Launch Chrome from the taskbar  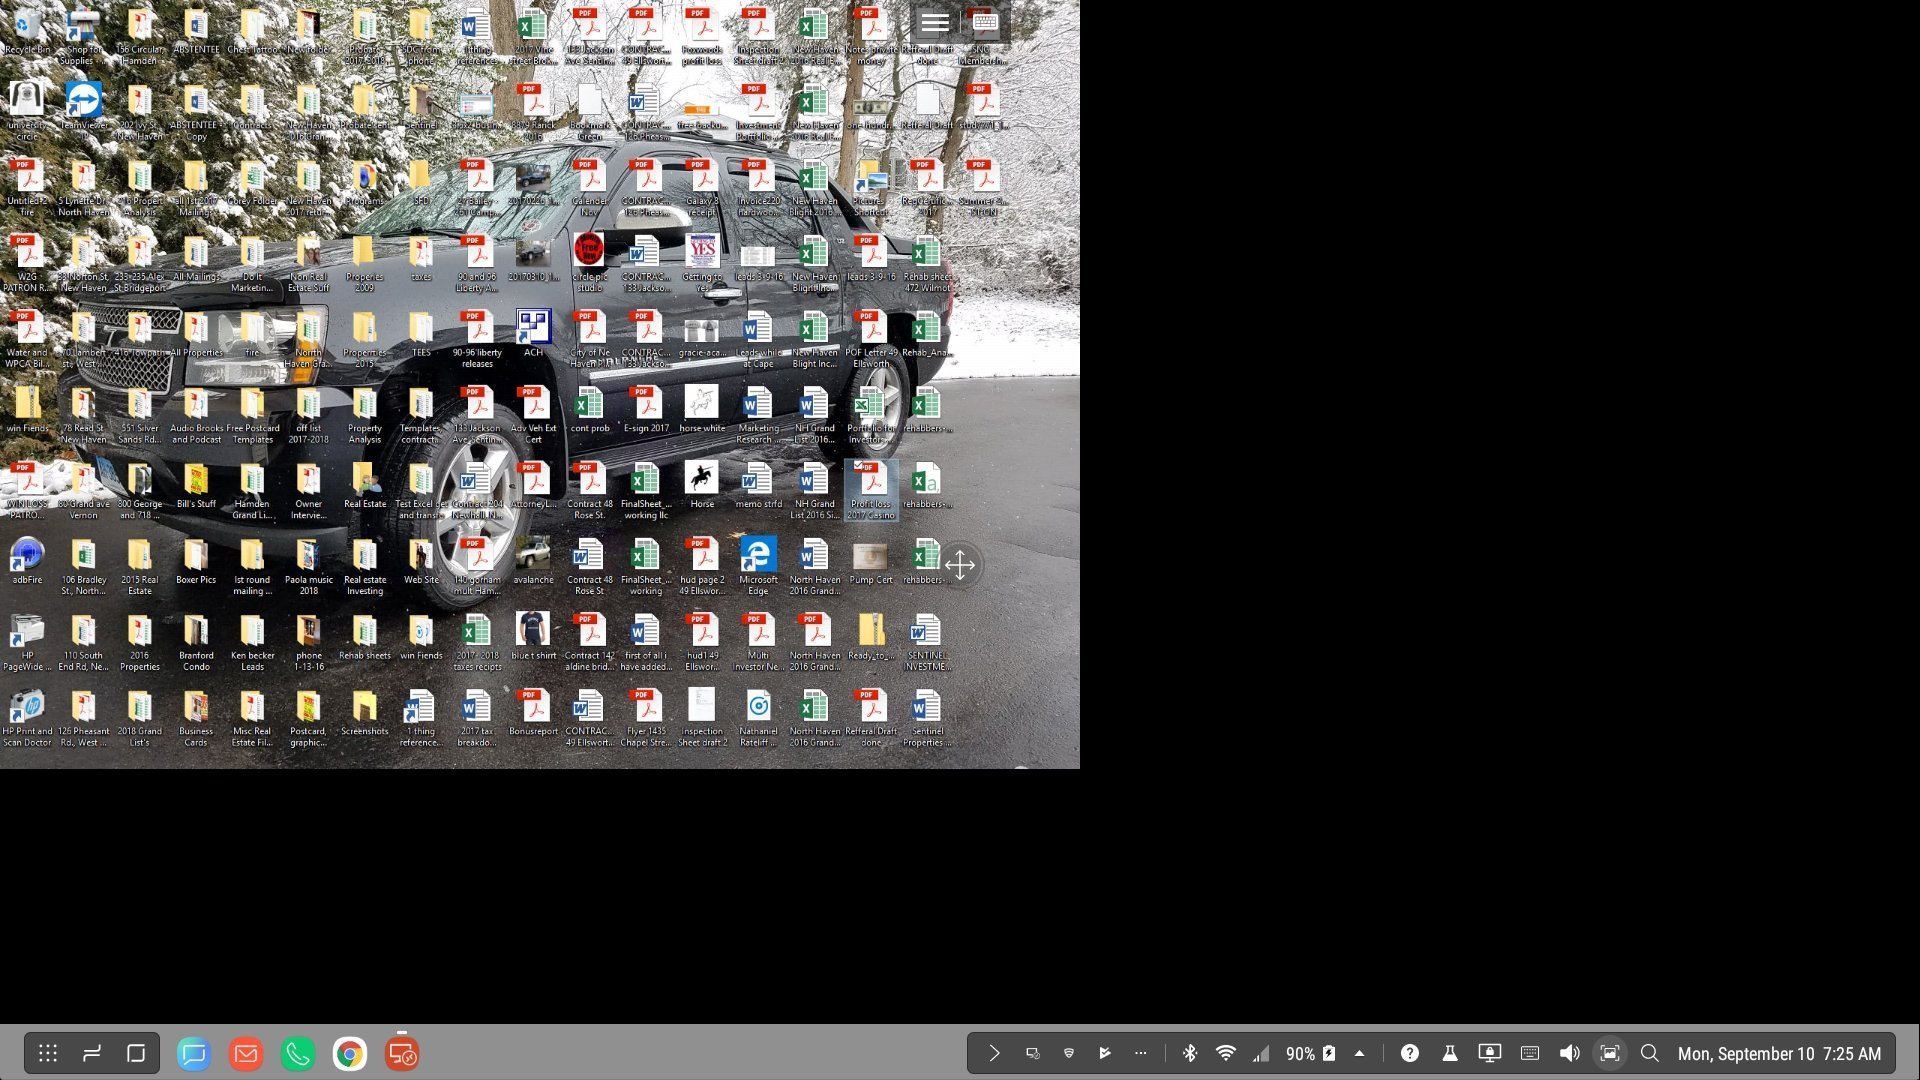click(350, 1053)
